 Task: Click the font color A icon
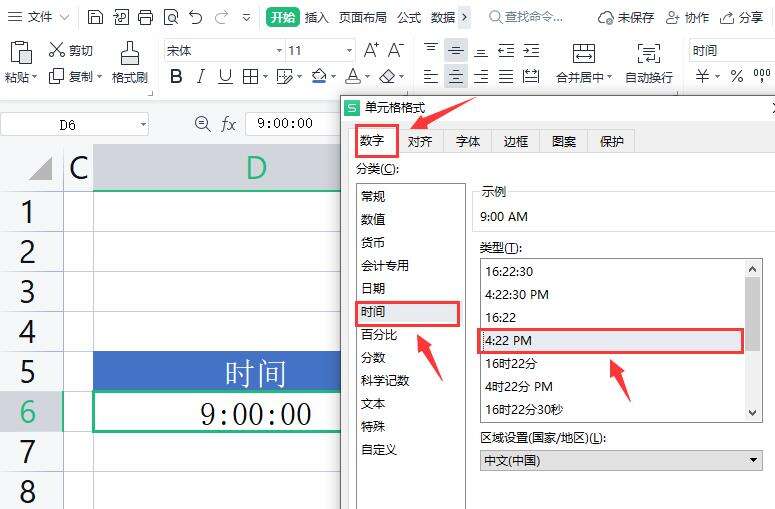[x=353, y=77]
